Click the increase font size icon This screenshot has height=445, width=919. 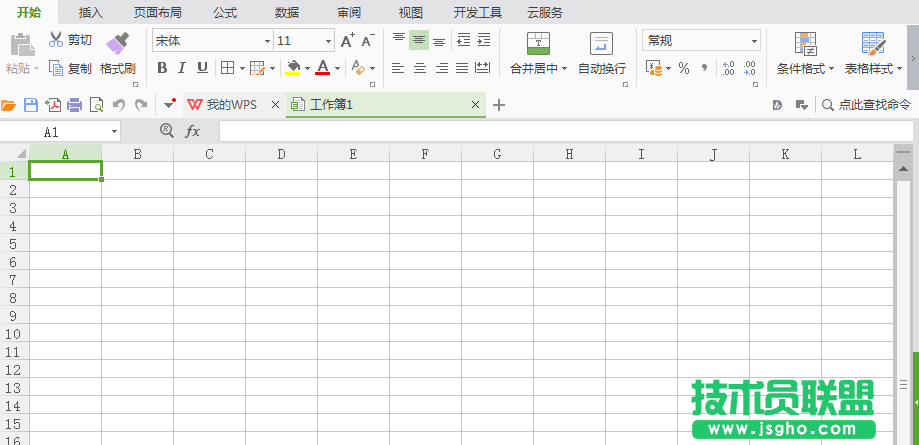[x=347, y=41]
